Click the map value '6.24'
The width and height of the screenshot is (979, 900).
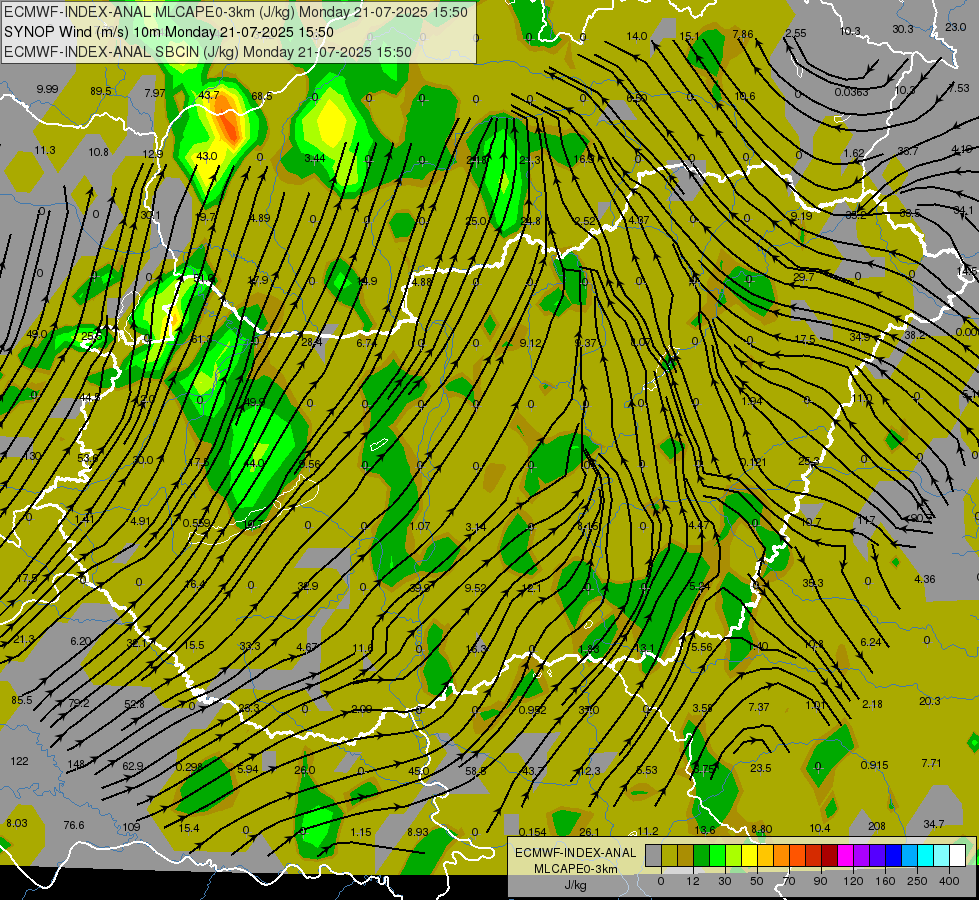tap(871, 642)
